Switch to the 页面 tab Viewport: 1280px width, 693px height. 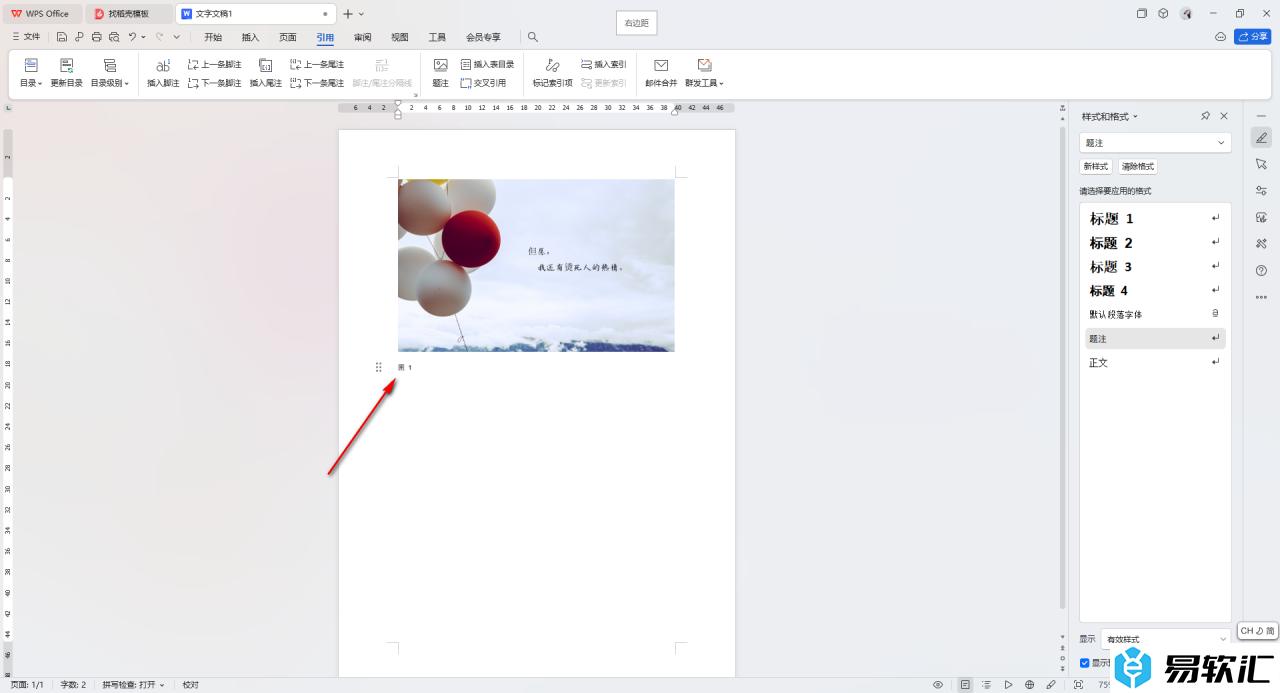288,37
